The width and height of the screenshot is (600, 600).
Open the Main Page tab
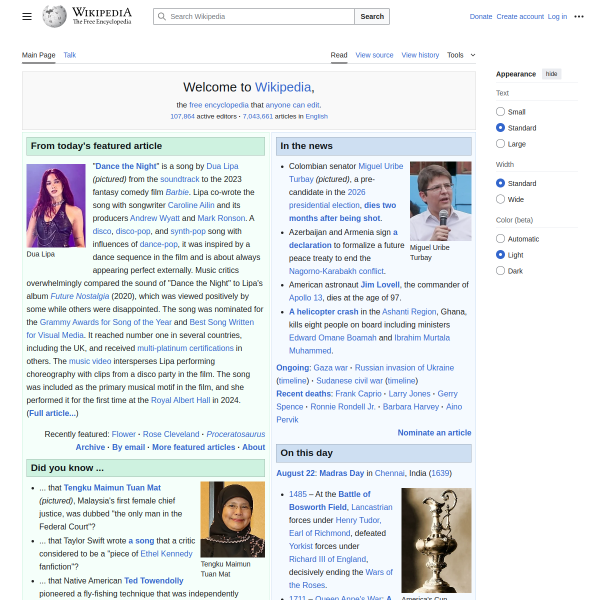[x=38, y=55]
